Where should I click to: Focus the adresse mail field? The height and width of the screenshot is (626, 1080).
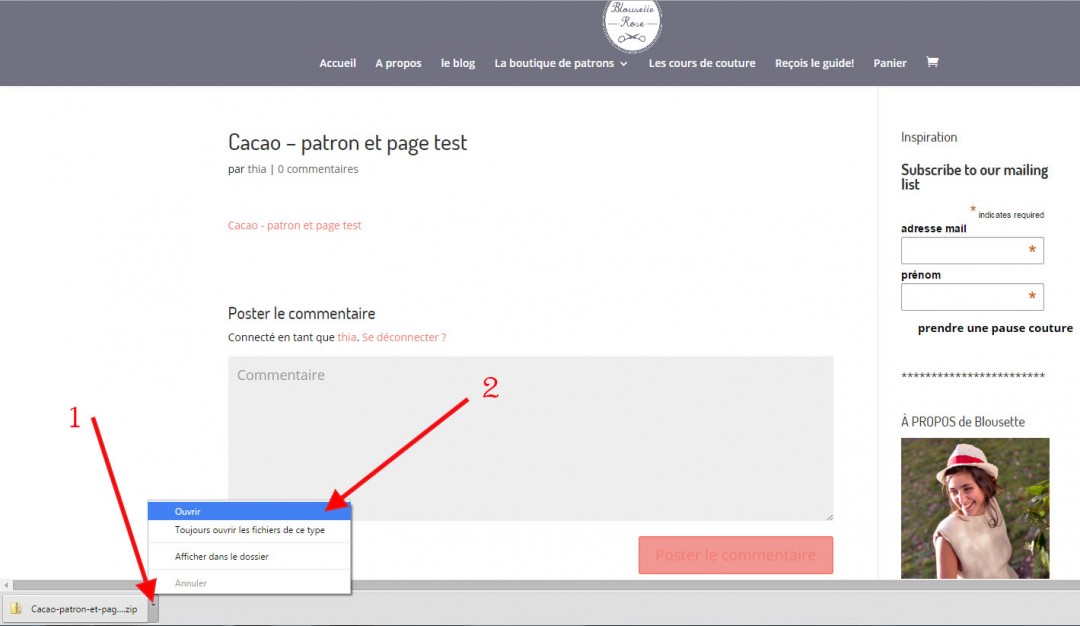972,251
